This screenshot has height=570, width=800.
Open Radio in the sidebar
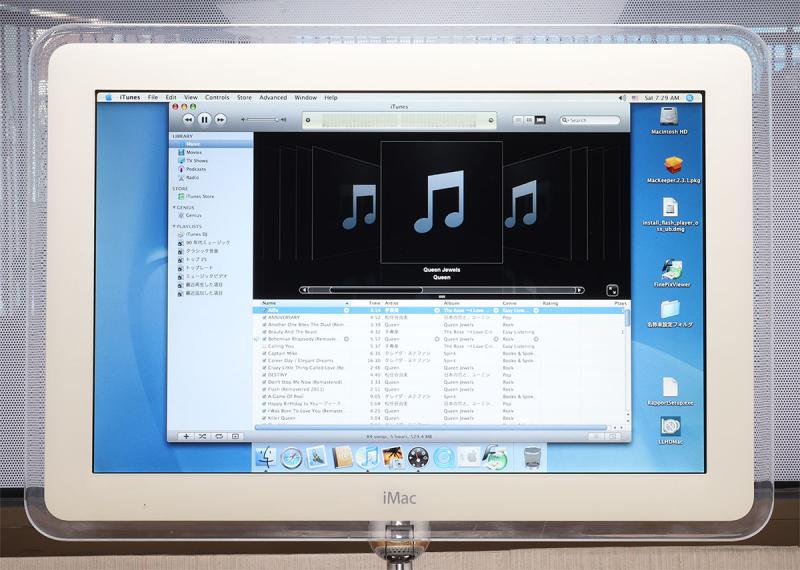click(x=211, y=178)
